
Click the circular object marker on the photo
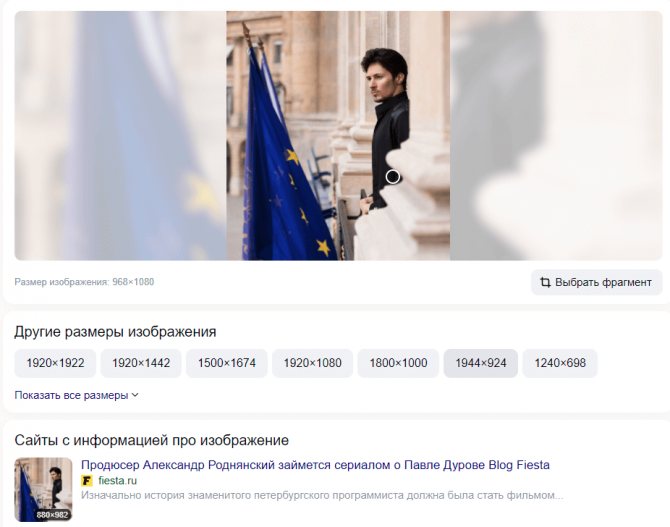[x=393, y=177]
